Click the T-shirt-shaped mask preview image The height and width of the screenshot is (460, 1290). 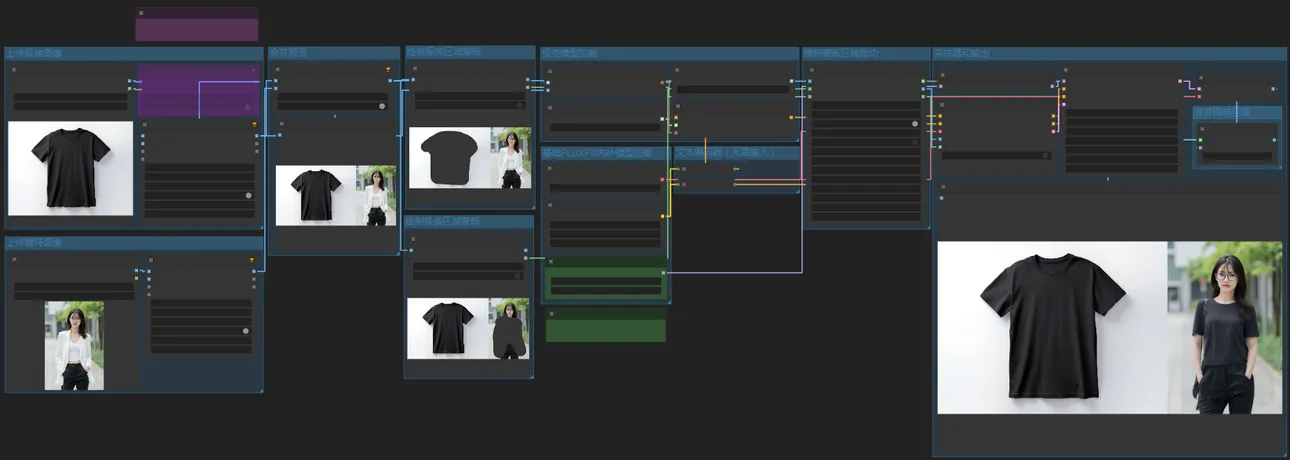click(x=449, y=157)
